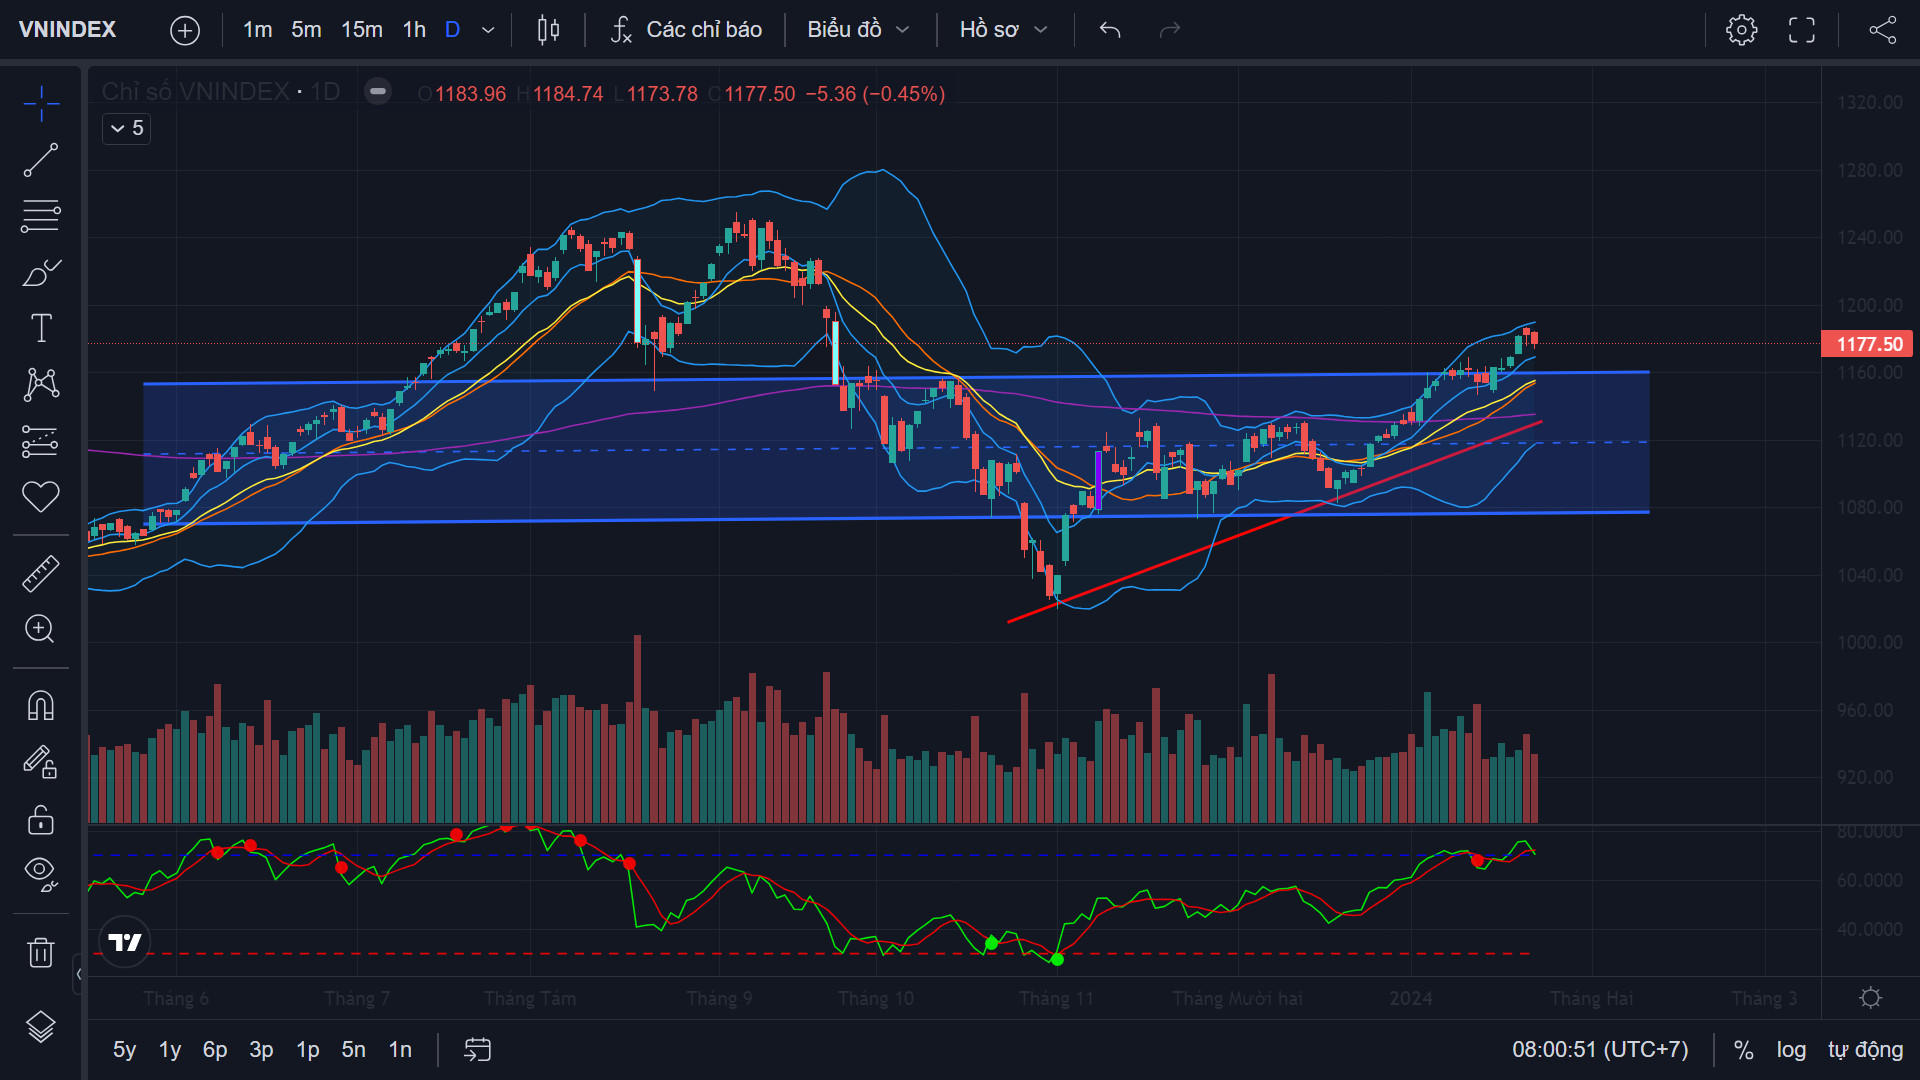Toggle percent scale button
Image resolution: width=1920 pixels, height=1080 pixels.
pyautogui.click(x=1744, y=1050)
